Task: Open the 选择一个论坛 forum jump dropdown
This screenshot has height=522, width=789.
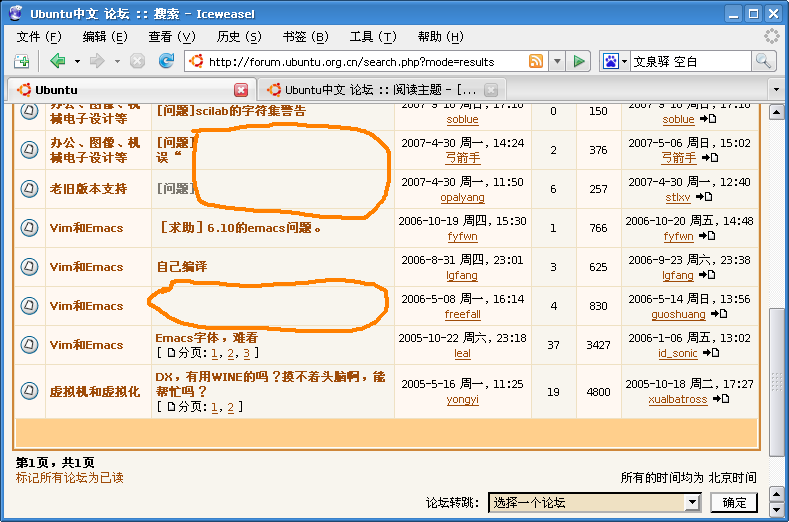Action: pos(594,502)
